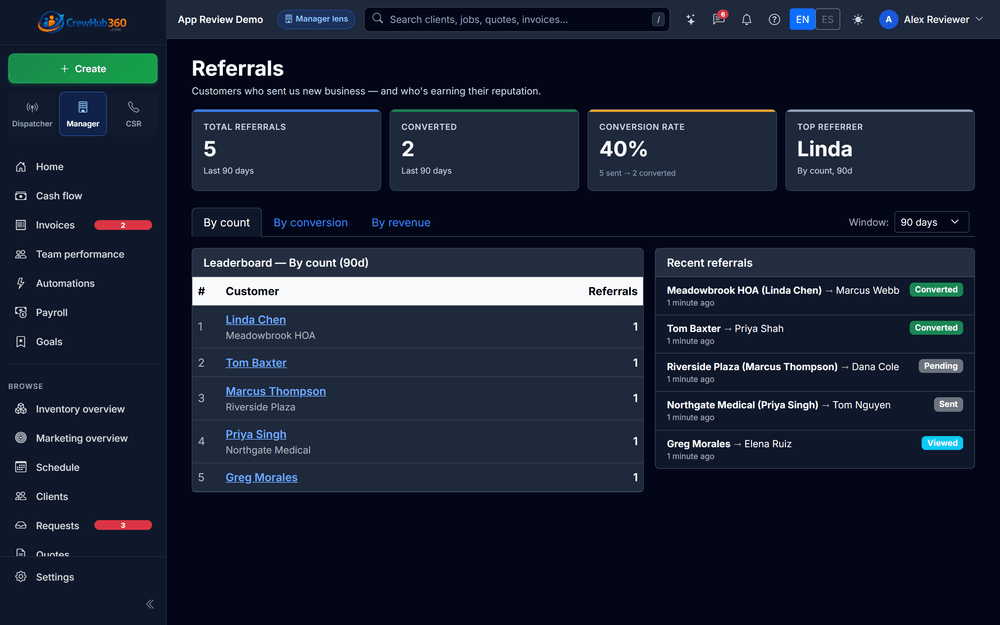The width and height of the screenshot is (1000, 625).
Task: Open Clients page
Action: 83,496
